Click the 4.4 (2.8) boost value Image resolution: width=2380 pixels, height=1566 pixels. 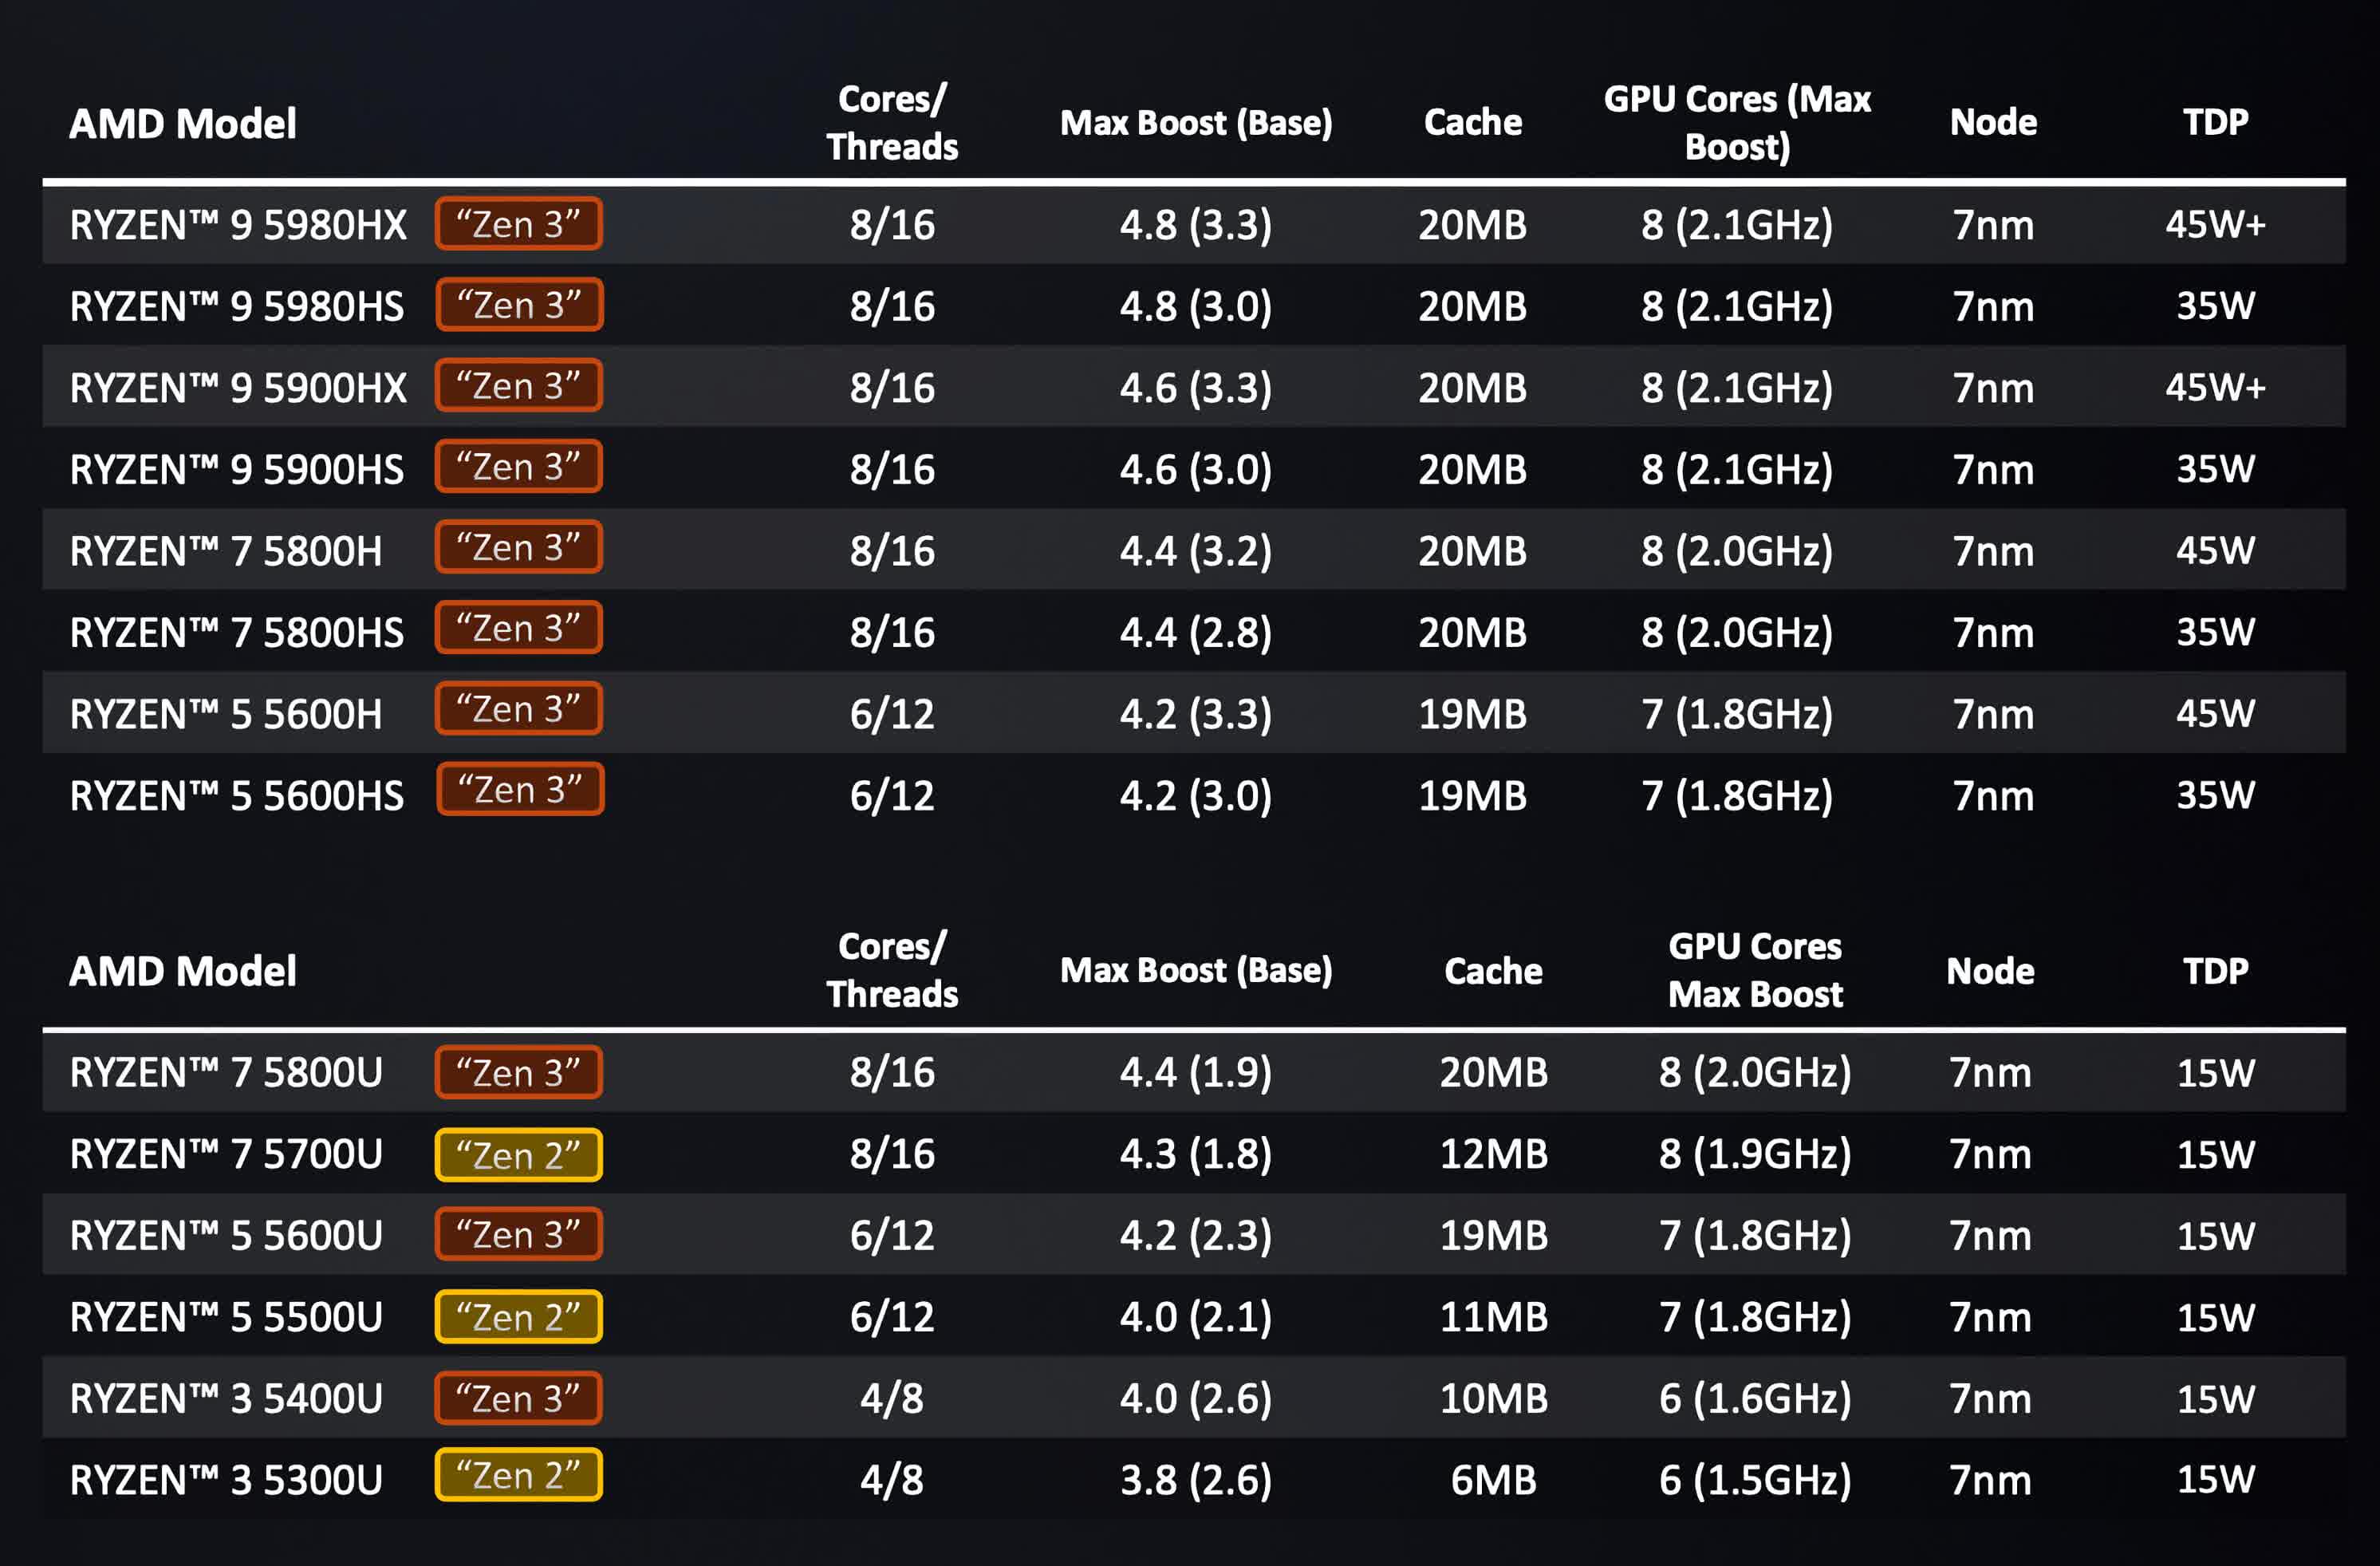pyautogui.click(x=1196, y=634)
